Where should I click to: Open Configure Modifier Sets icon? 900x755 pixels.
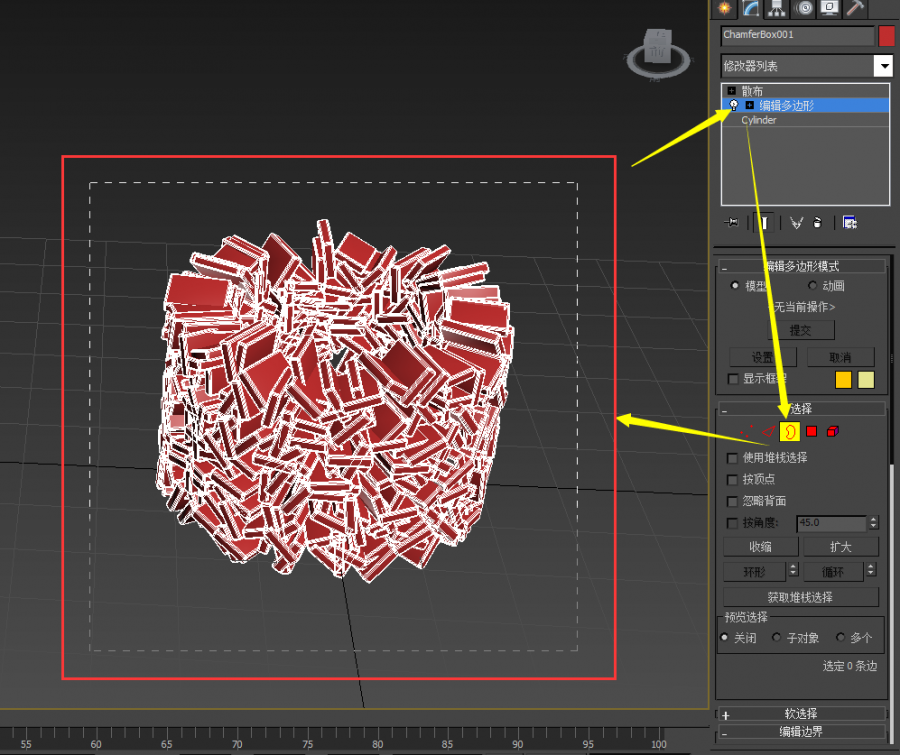(849, 223)
